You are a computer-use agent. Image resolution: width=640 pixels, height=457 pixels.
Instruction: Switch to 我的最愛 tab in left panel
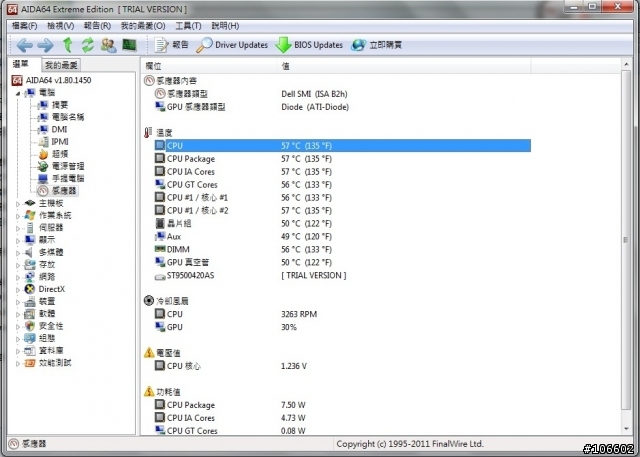[x=61, y=65]
